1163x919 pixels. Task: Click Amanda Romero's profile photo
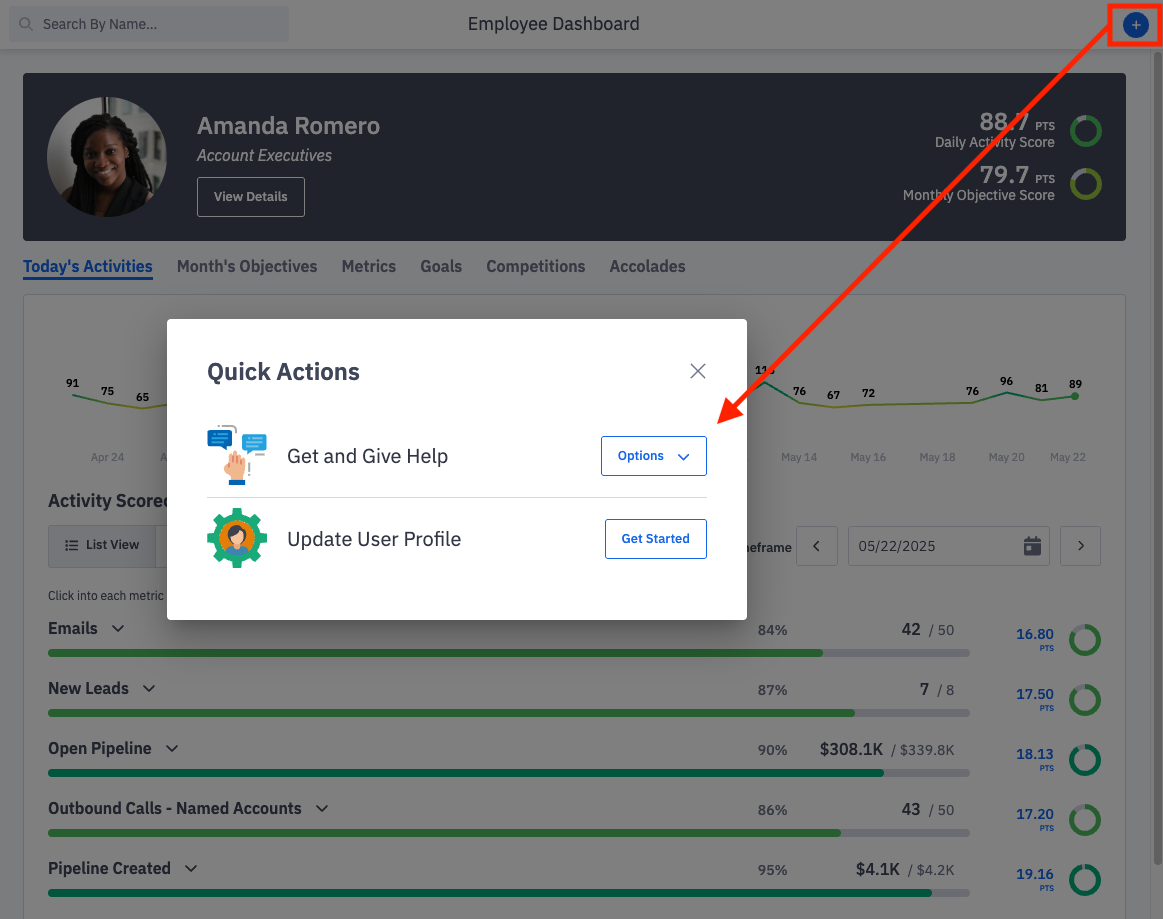(107, 157)
